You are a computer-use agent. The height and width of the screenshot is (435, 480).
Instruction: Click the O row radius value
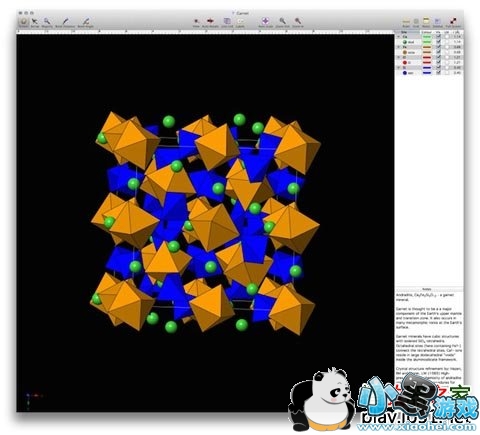tap(457, 57)
